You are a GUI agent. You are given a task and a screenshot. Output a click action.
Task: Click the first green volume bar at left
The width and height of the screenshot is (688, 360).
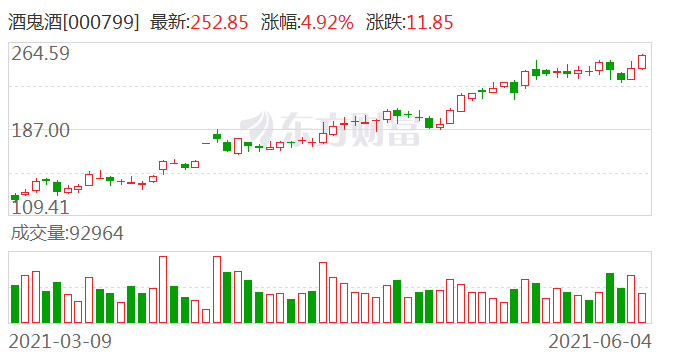click(15, 304)
